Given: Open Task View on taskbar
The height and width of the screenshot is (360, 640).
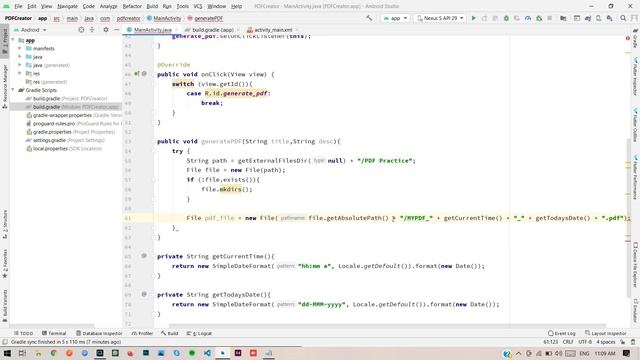Looking at the screenshot, I should click(x=22, y=353).
